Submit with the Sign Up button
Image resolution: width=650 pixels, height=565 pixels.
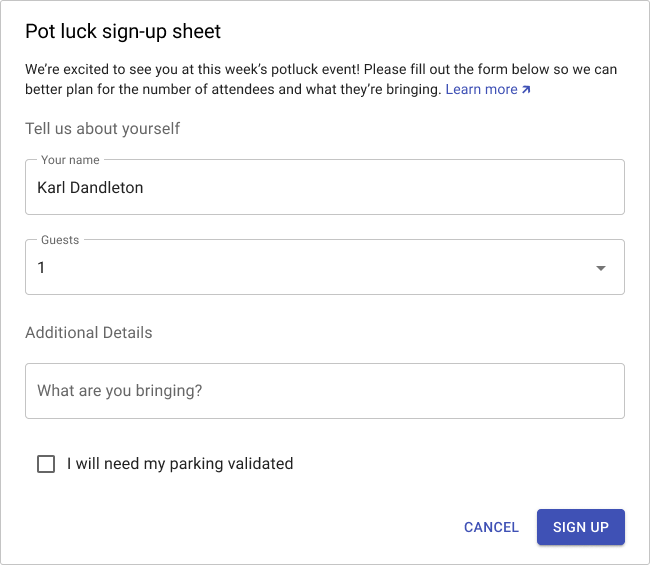pos(581,527)
